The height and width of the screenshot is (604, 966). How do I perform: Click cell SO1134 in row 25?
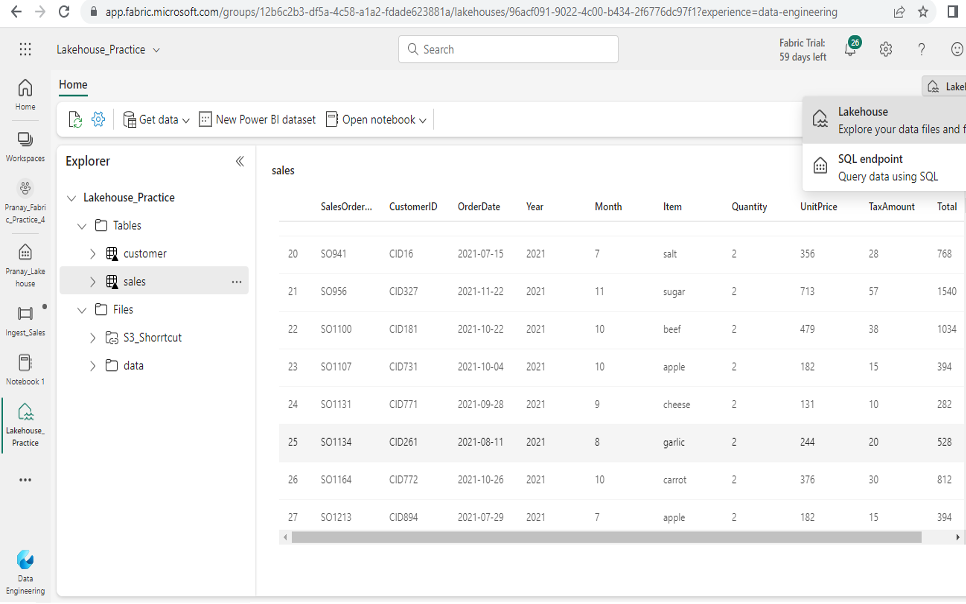point(336,443)
